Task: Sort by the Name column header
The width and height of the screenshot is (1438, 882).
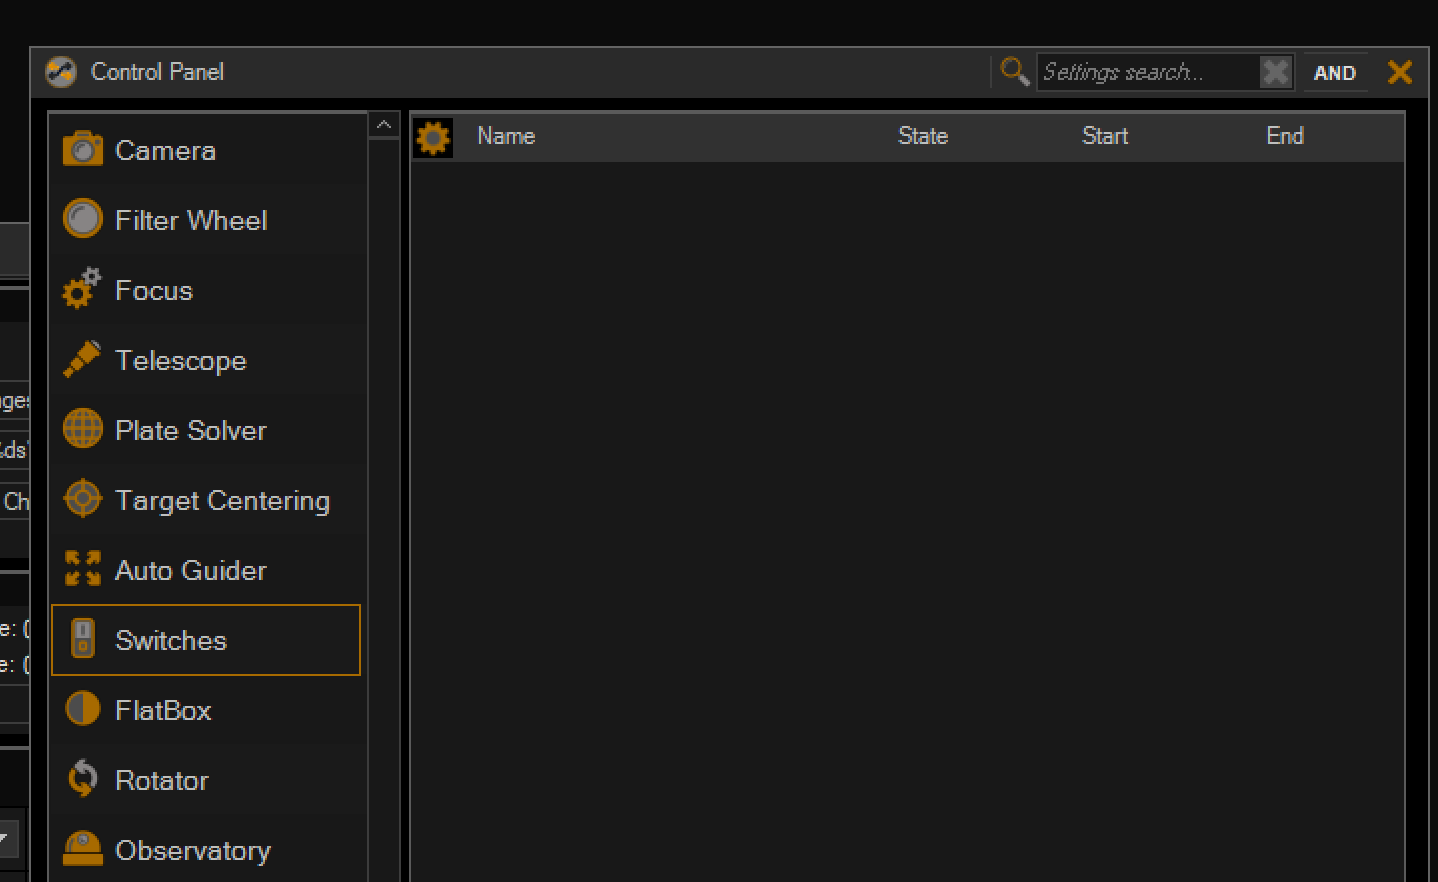Action: [506, 136]
